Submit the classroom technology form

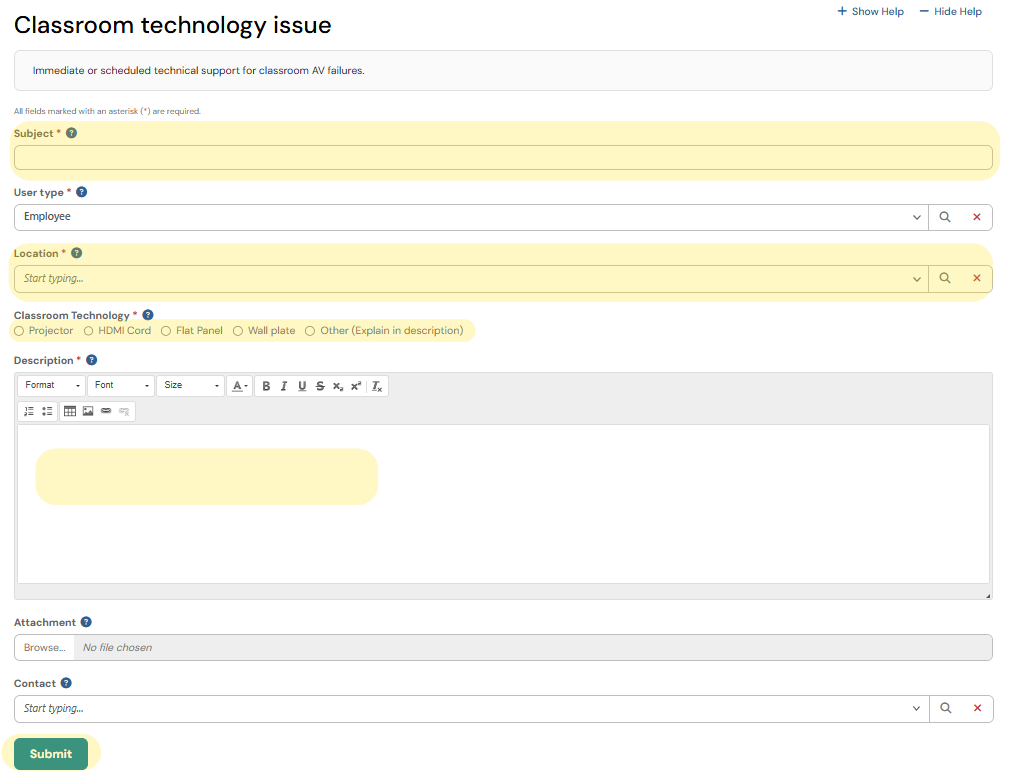tap(51, 753)
